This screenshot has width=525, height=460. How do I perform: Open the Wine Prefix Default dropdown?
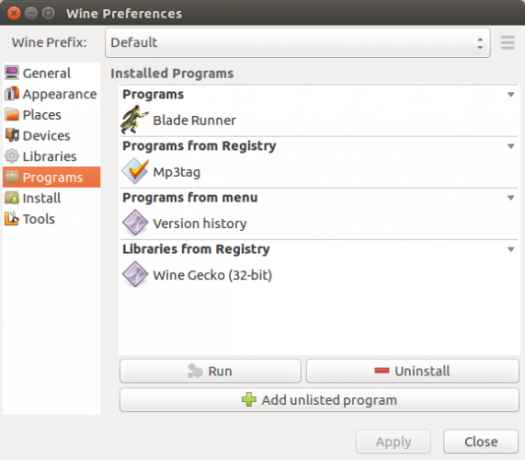point(298,43)
